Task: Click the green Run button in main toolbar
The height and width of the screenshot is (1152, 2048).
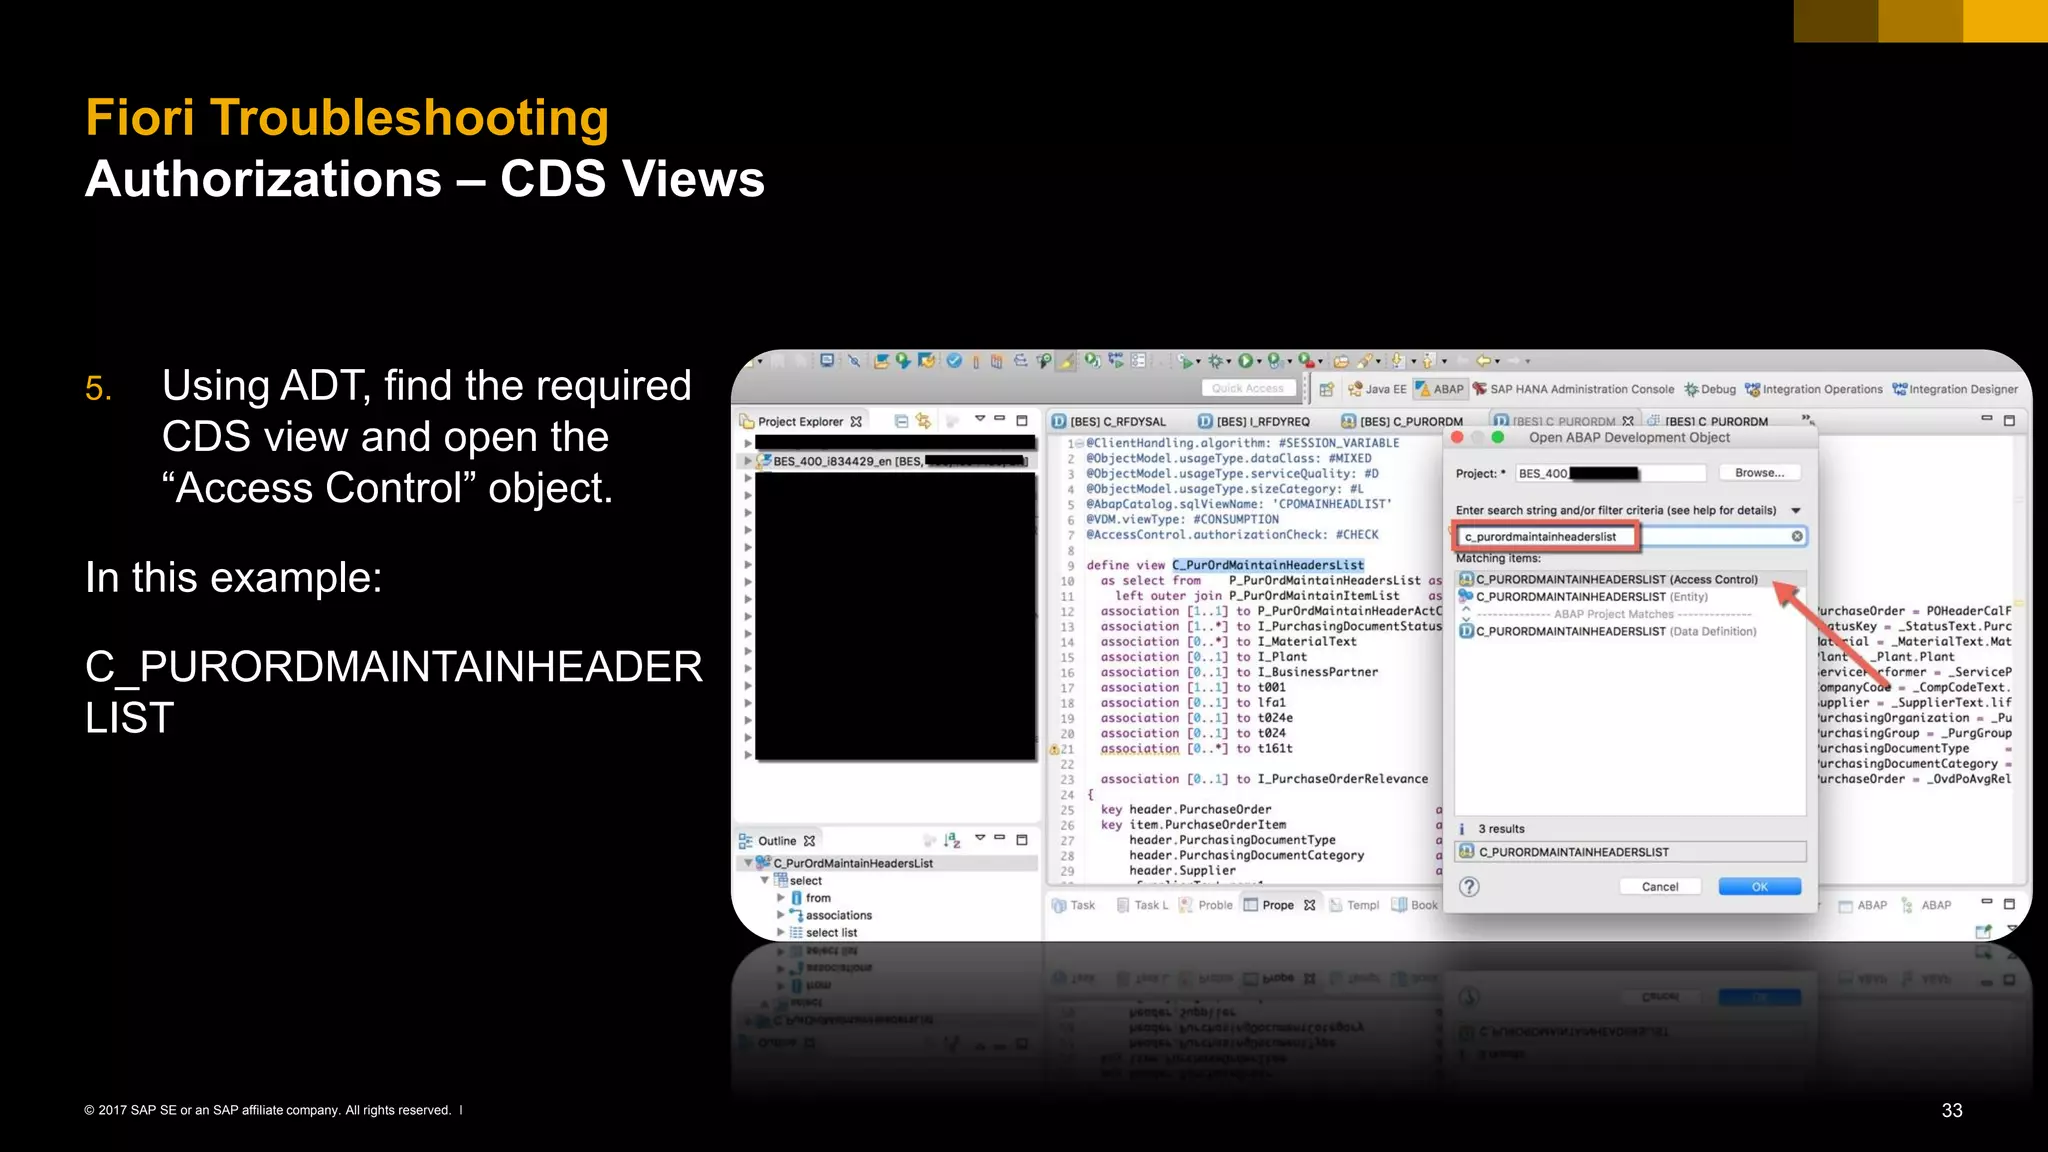Action: point(1246,361)
